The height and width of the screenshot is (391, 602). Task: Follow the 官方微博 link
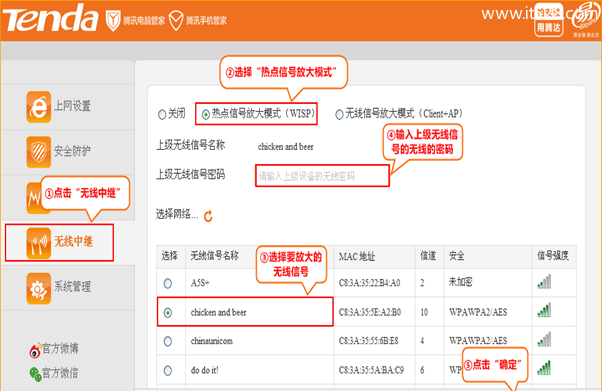(x=60, y=349)
